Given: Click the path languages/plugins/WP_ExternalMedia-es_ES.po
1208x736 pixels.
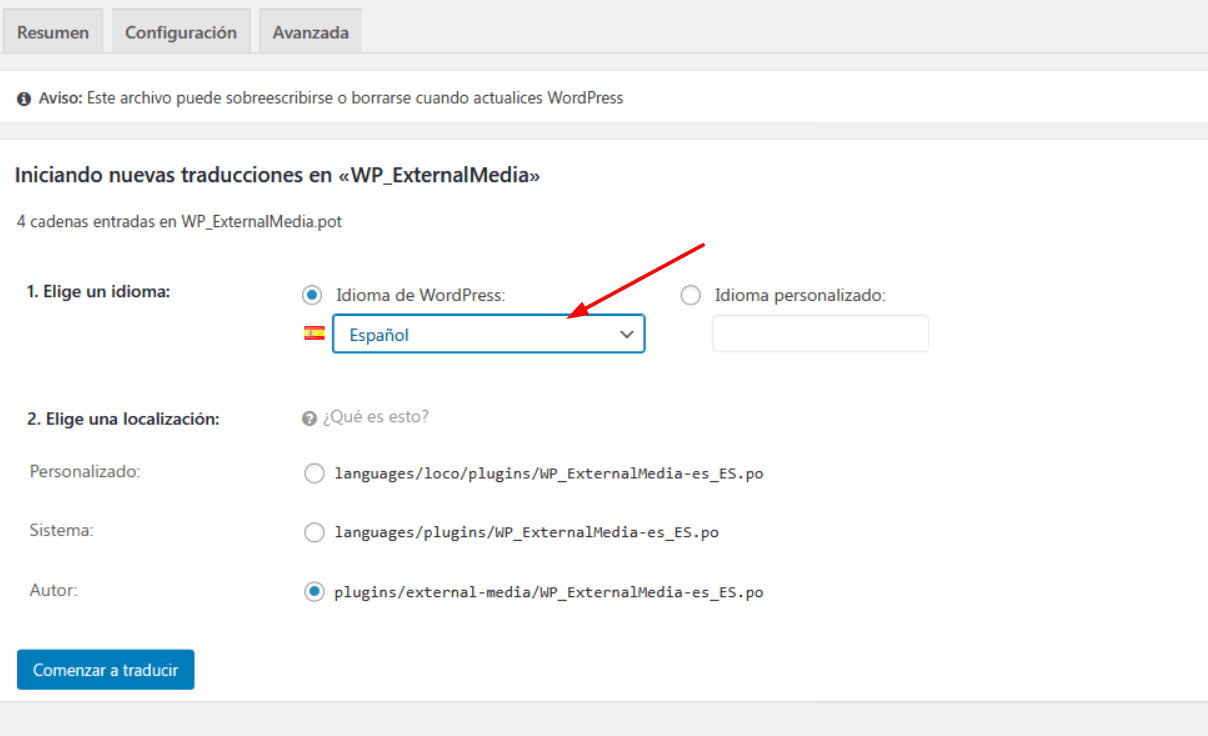Looking at the screenshot, I should coord(526,533).
